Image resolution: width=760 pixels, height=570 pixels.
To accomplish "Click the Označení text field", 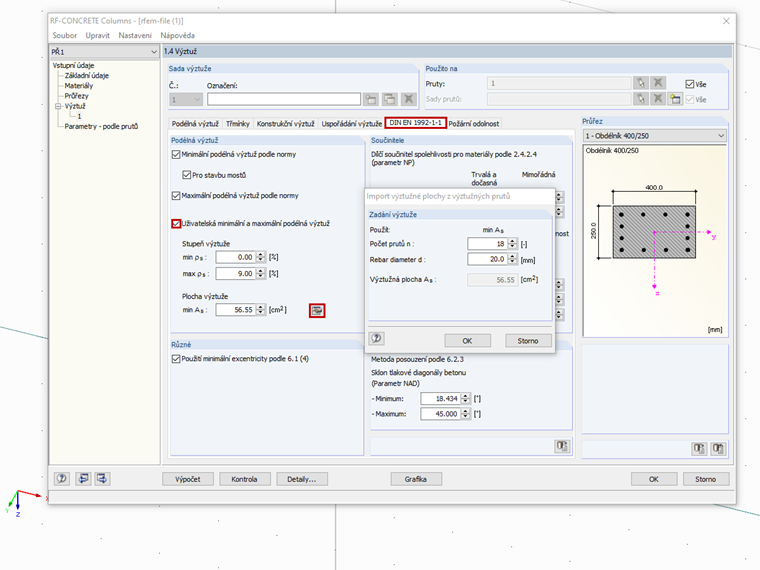I will click(x=284, y=99).
